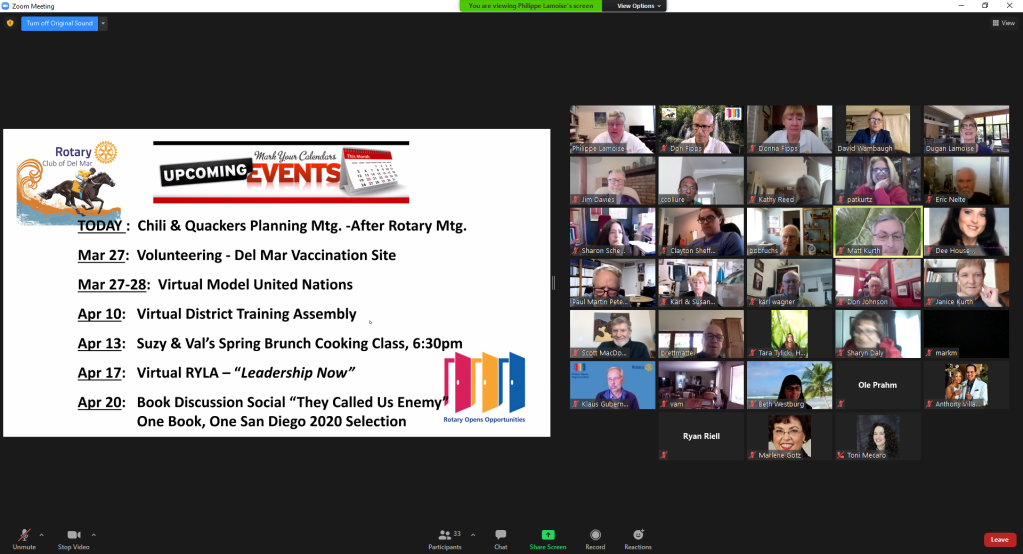Expand video options arrow beside Stop Video
Screen dimensions: 1023x554
pos(94,534)
